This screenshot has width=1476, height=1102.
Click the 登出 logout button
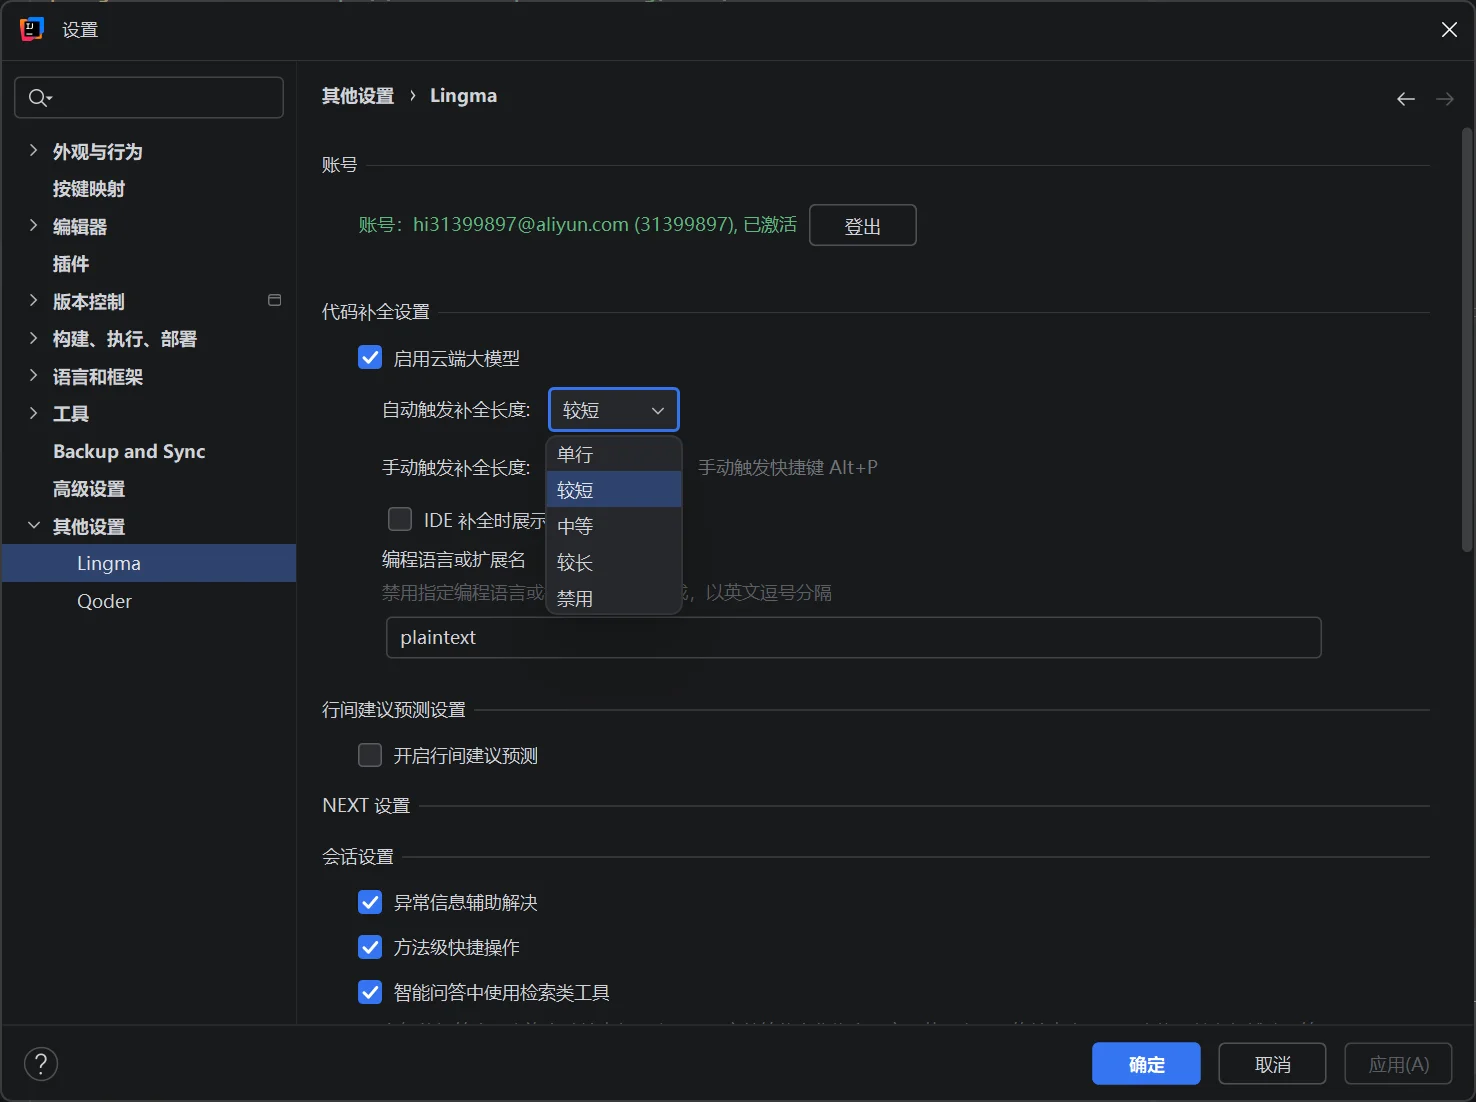pos(862,226)
